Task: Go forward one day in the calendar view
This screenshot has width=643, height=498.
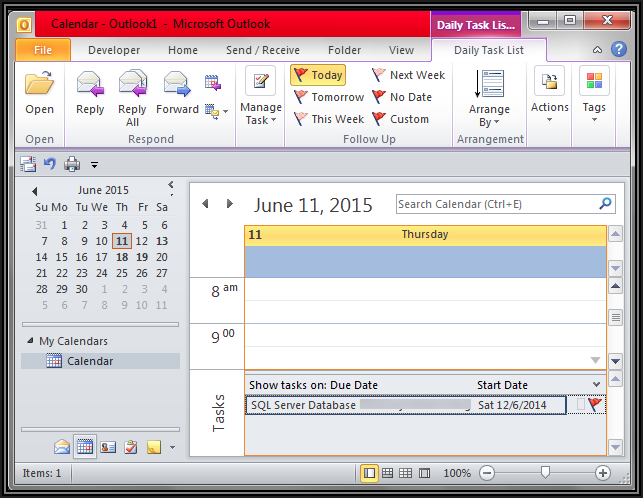Action: click(230, 203)
